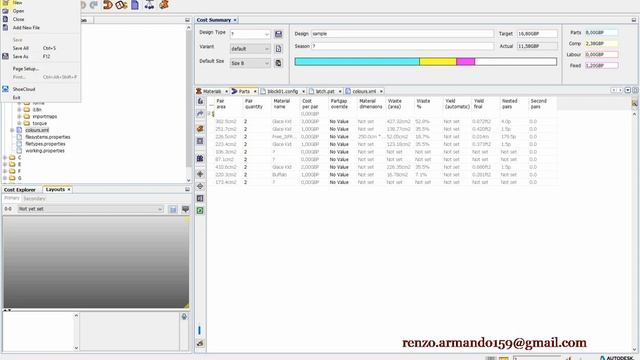Click the solid diamond icon in Parts toolbar
The image size is (640, 360).
200,174
